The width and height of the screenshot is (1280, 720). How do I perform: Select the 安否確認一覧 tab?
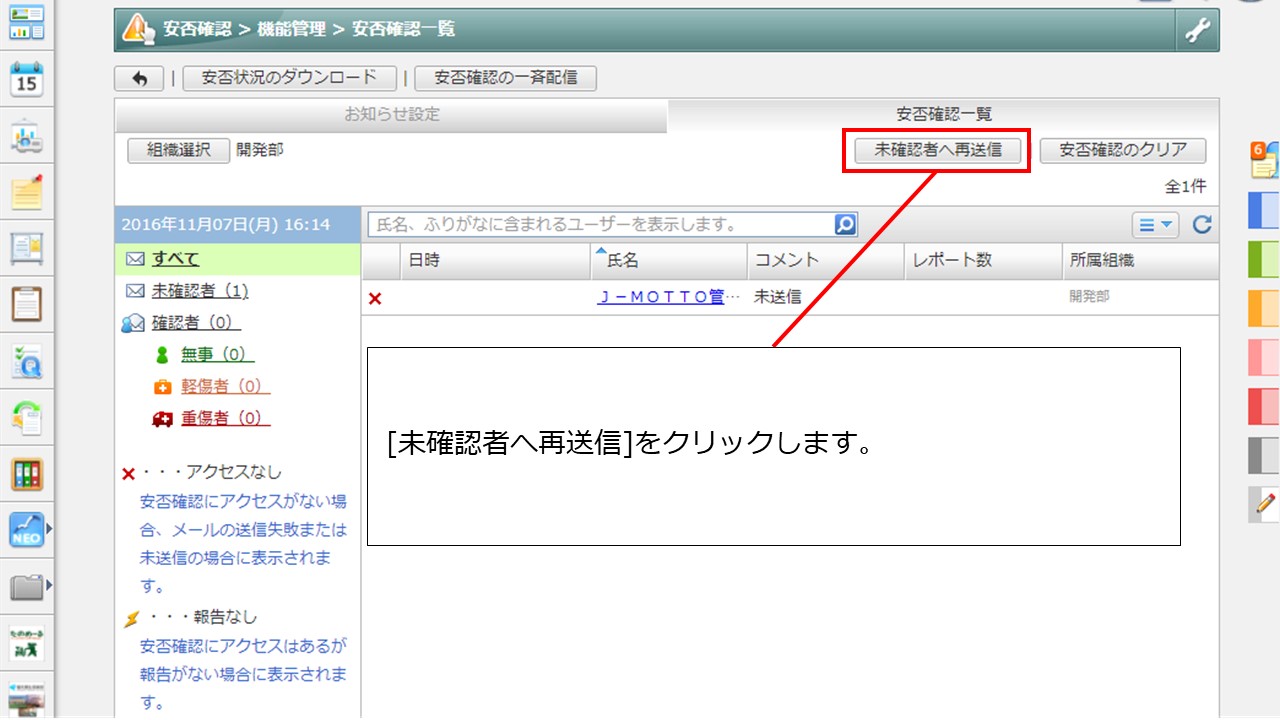point(944,115)
